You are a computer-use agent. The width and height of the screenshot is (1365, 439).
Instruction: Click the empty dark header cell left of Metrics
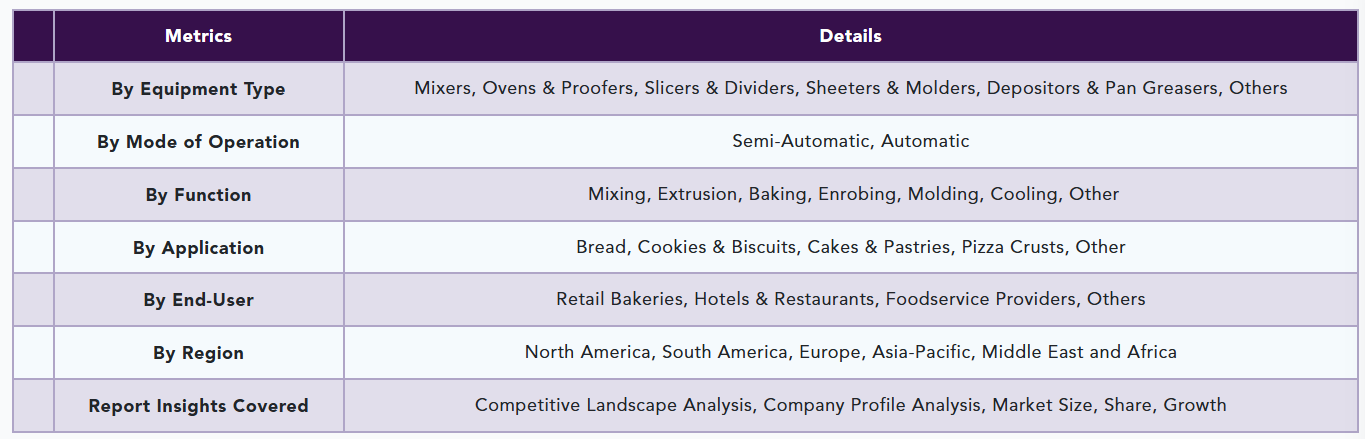[33, 36]
